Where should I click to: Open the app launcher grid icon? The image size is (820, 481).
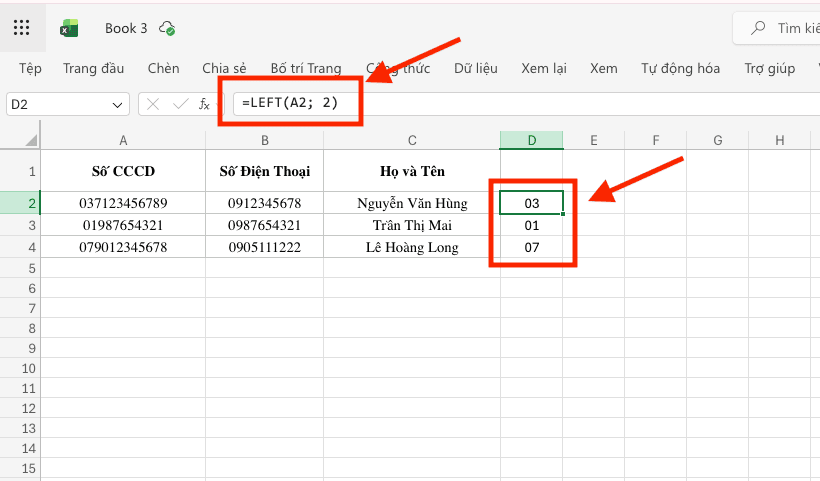[x=21, y=28]
